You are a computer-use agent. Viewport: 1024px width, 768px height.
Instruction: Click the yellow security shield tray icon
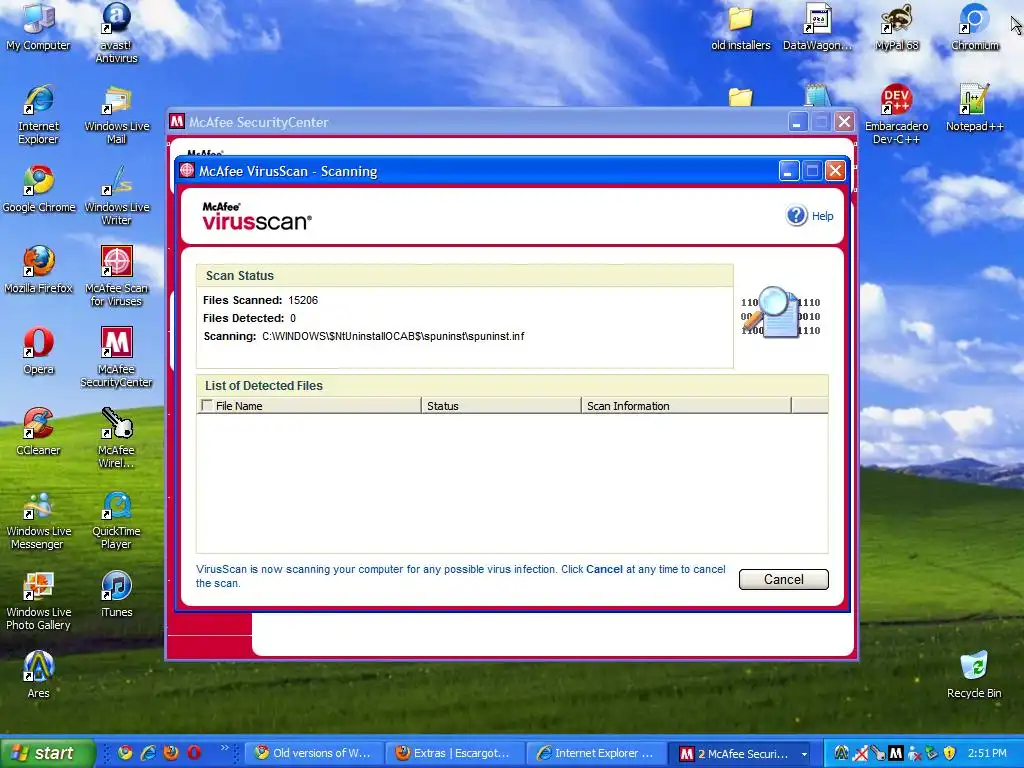pyautogui.click(x=950, y=753)
